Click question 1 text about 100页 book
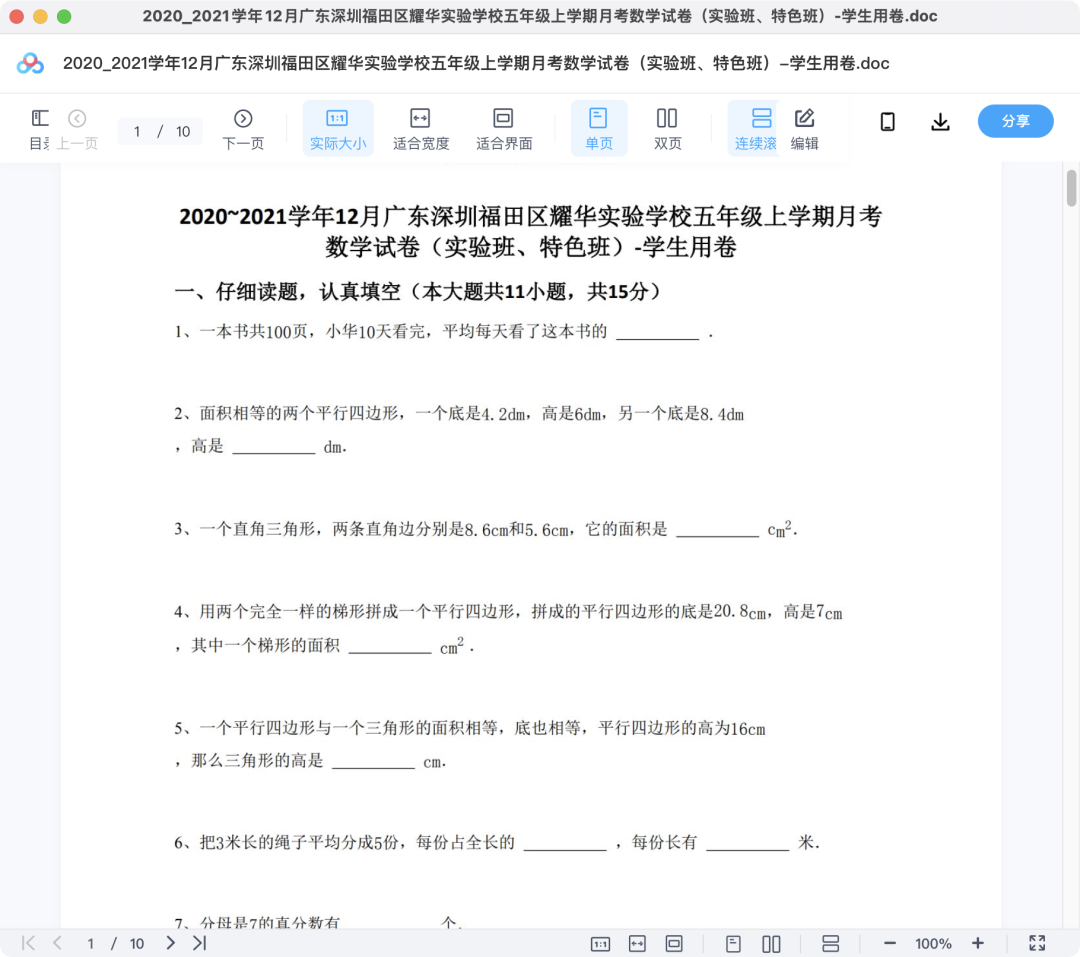The height and width of the screenshot is (957, 1080). 444,332
